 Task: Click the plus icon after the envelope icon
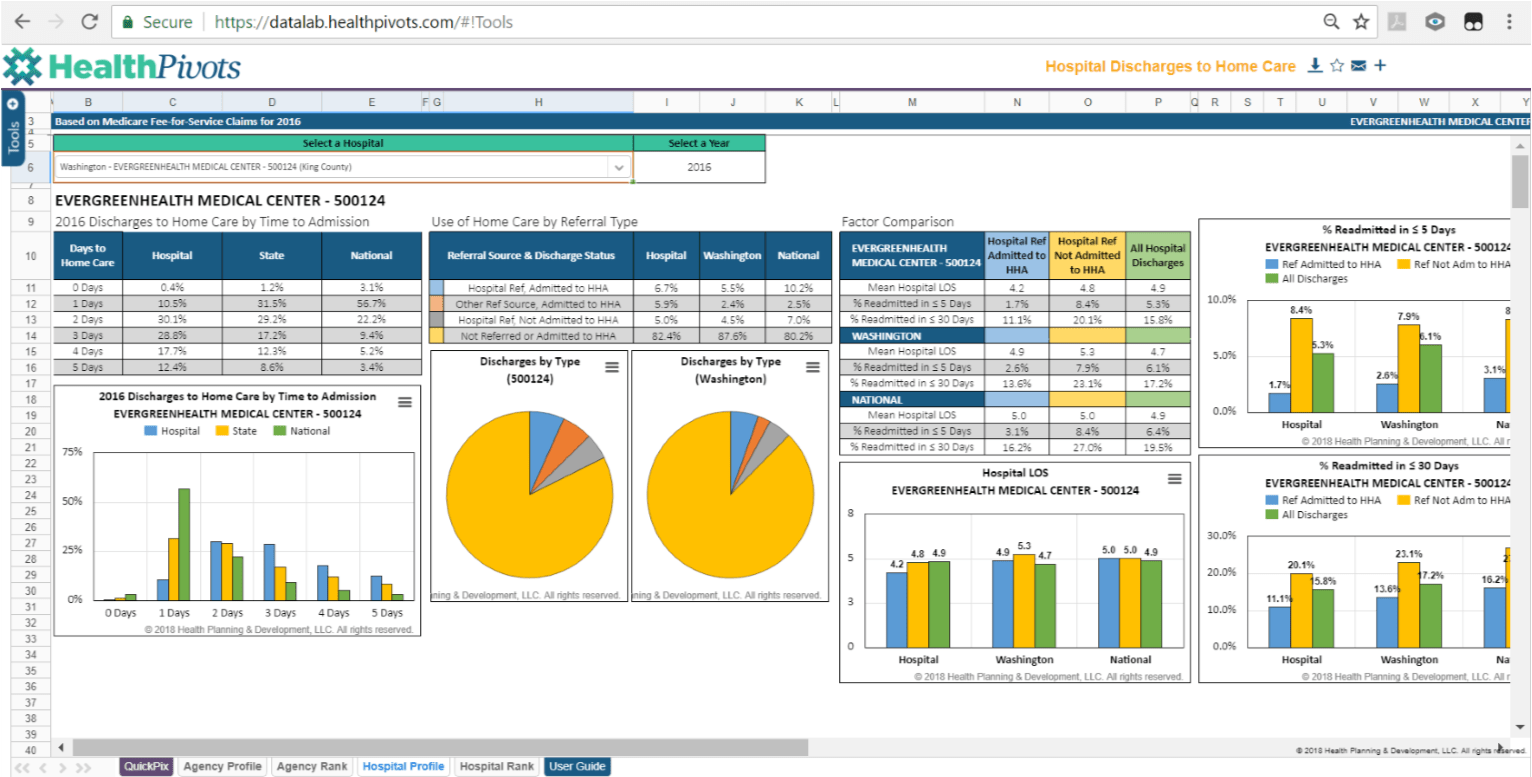click(x=1380, y=66)
